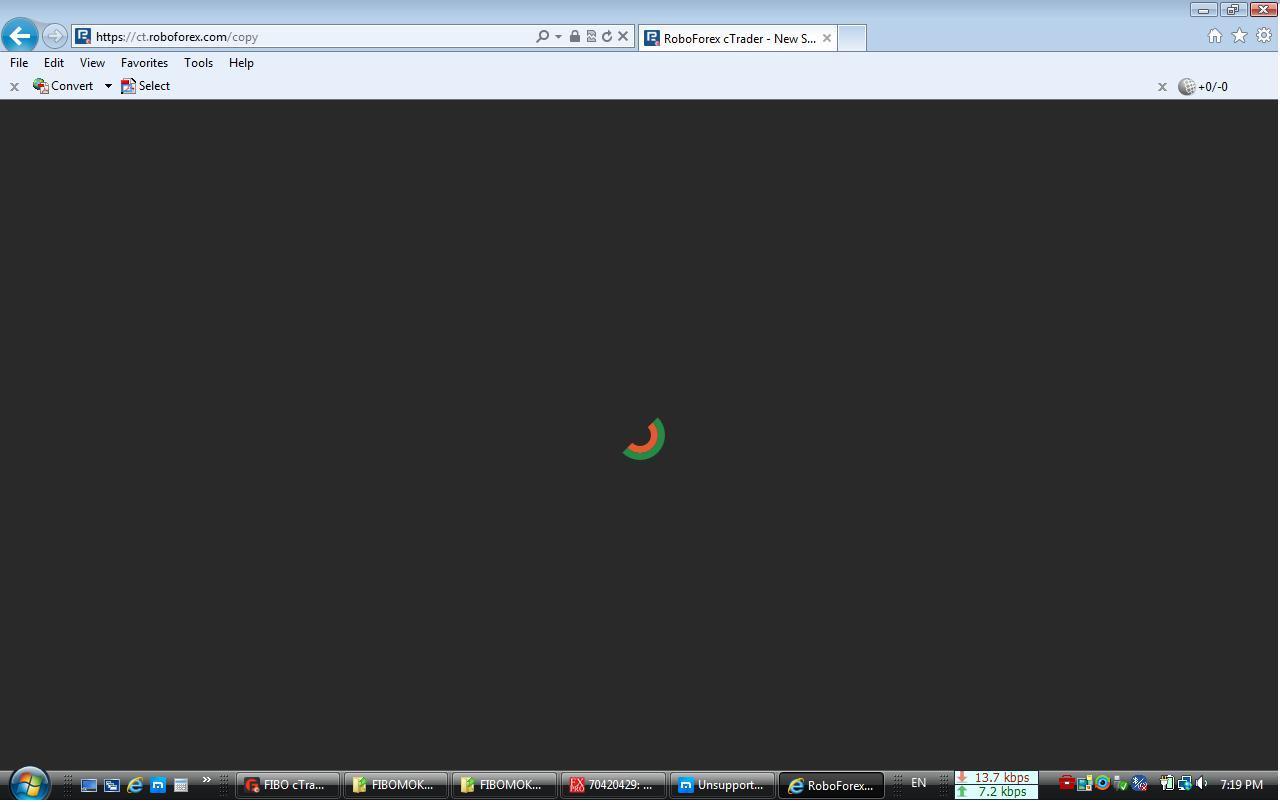Click the volume speaker tray icon
Image resolution: width=1280 pixels, height=802 pixels.
point(1201,784)
